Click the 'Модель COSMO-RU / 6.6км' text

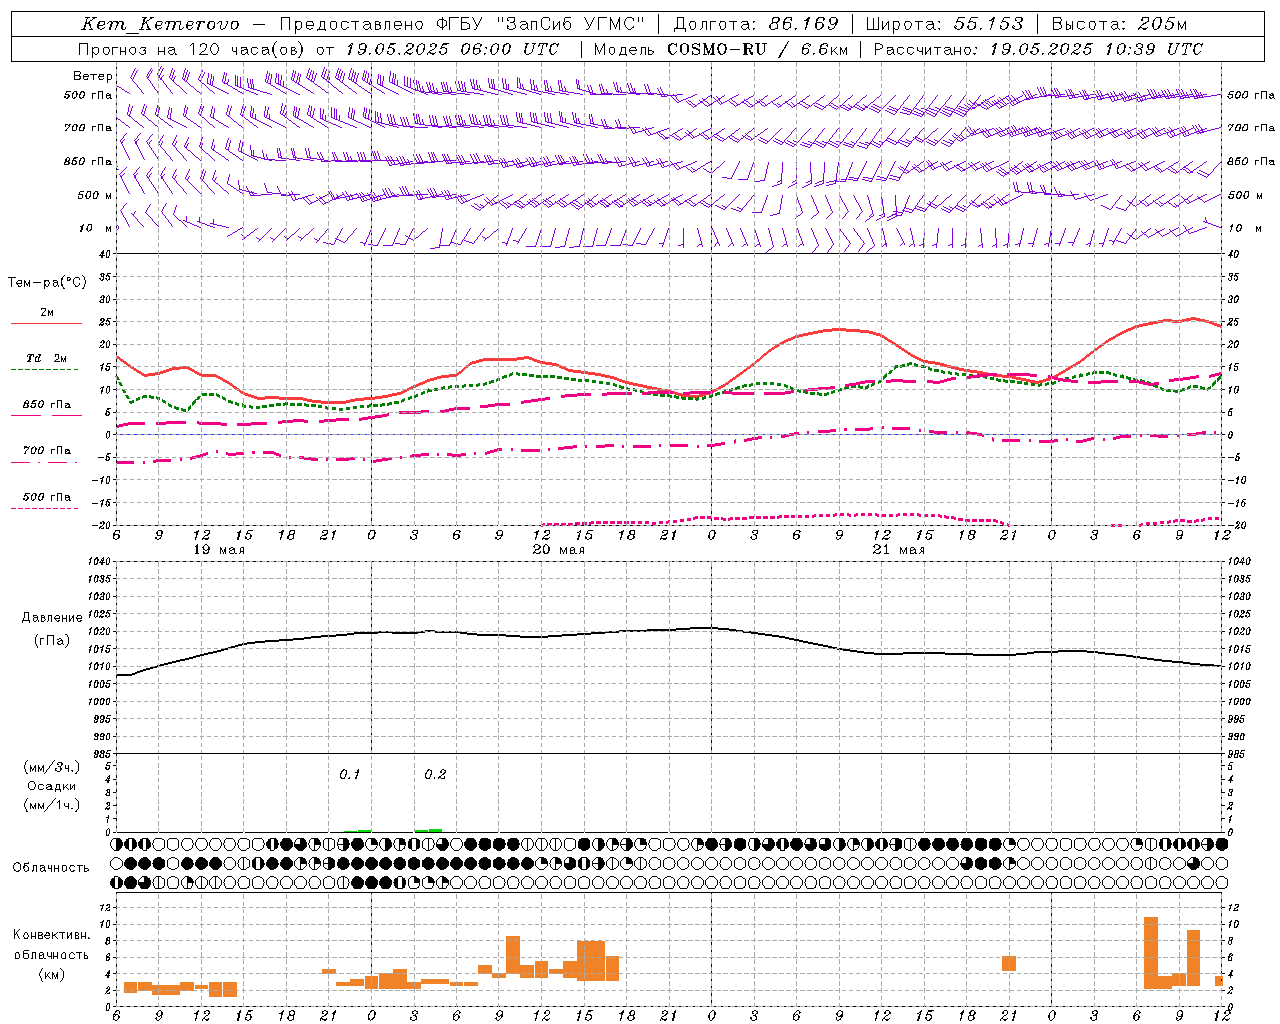pyautogui.click(x=721, y=49)
